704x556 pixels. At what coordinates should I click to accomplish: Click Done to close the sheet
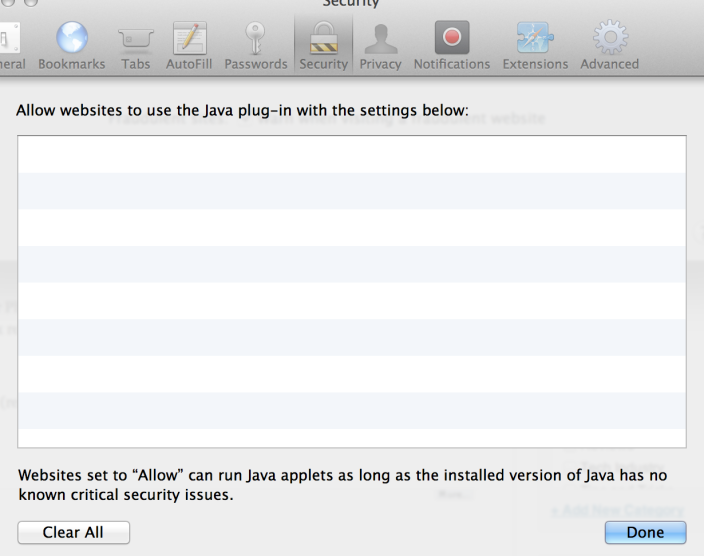[645, 532]
